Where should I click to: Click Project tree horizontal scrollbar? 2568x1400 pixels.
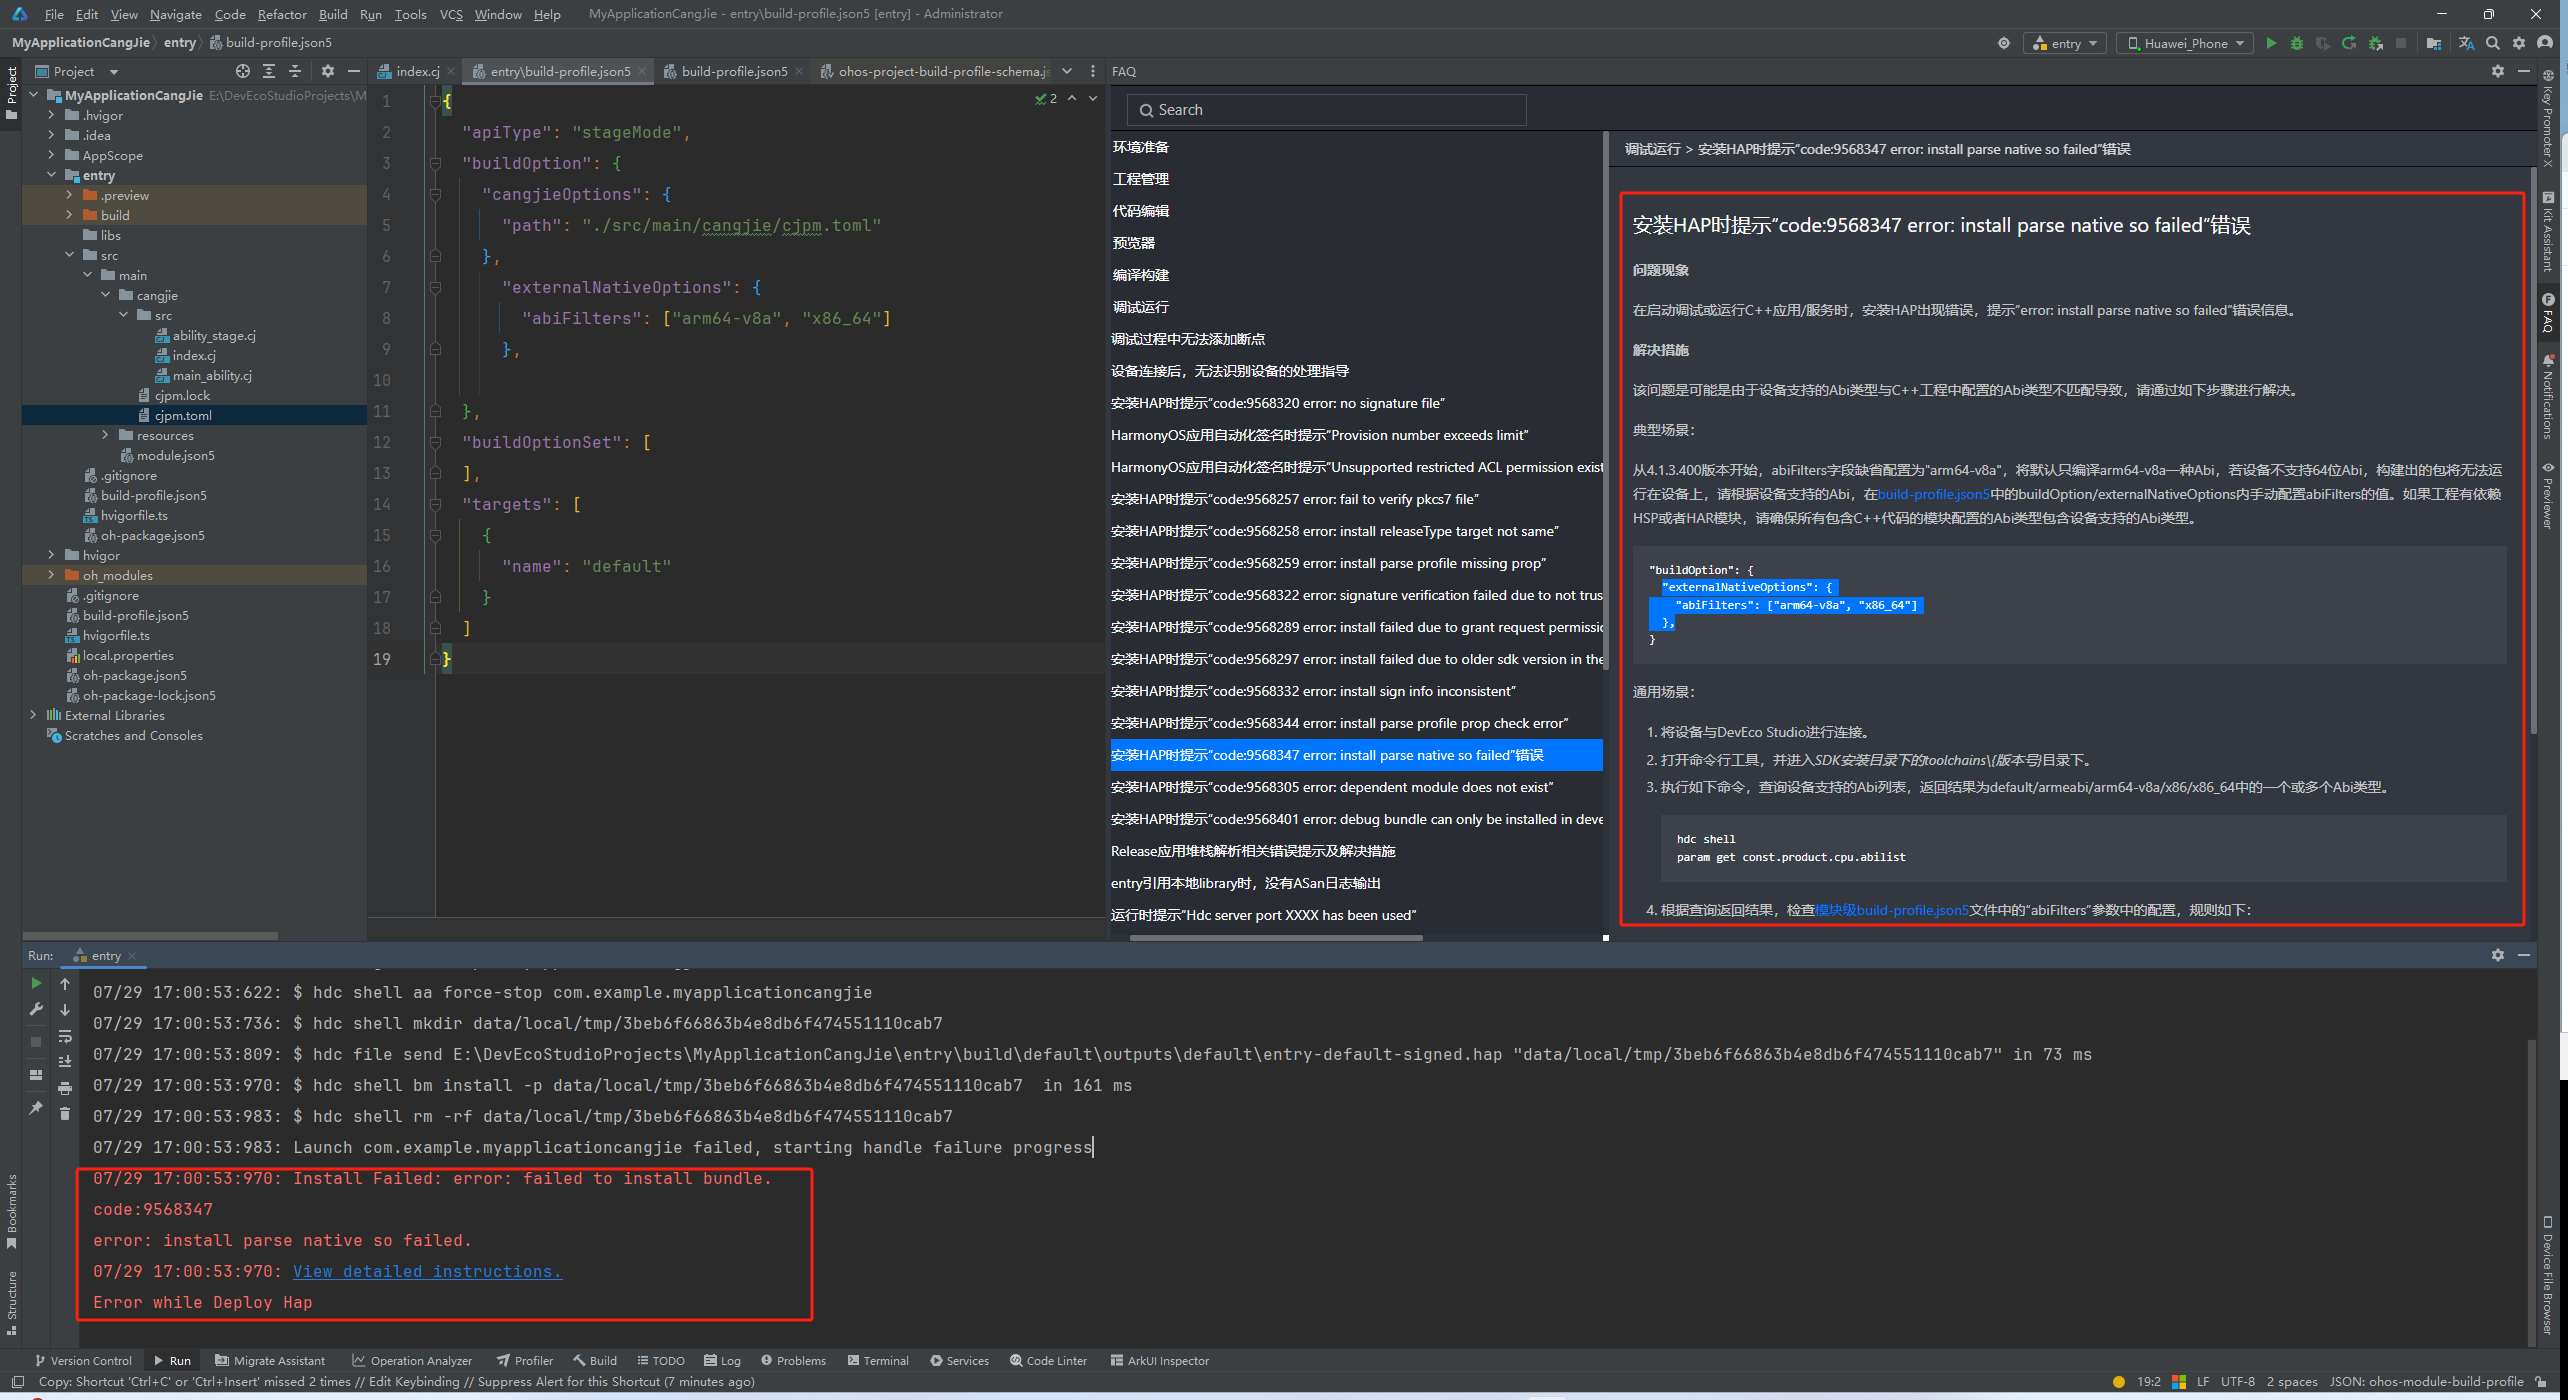150,936
